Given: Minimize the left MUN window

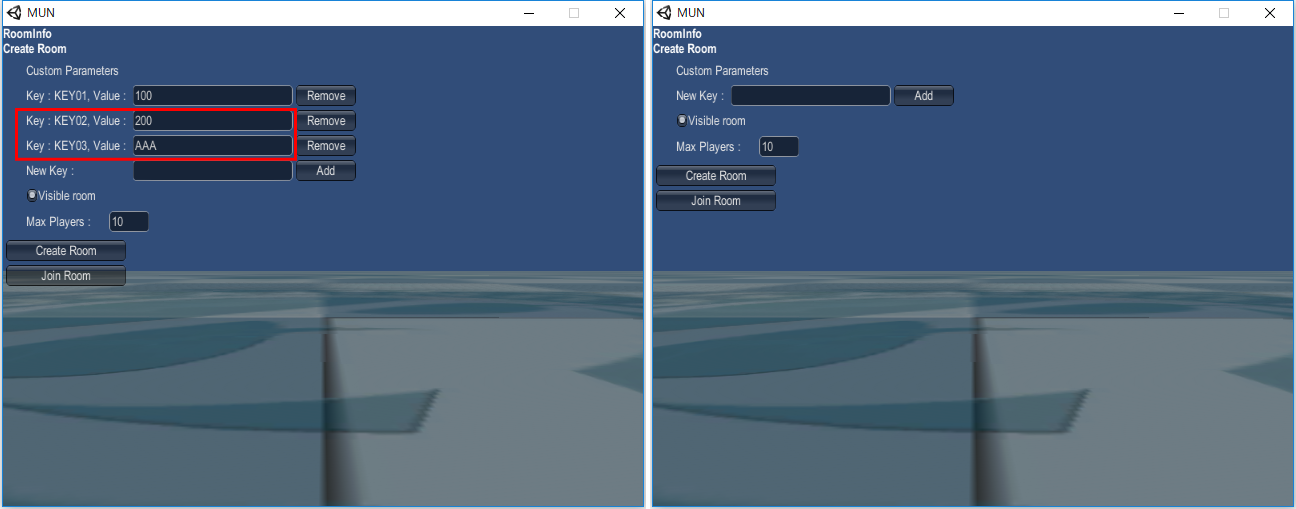Looking at the screenshot, I should [x=528, y=13].
